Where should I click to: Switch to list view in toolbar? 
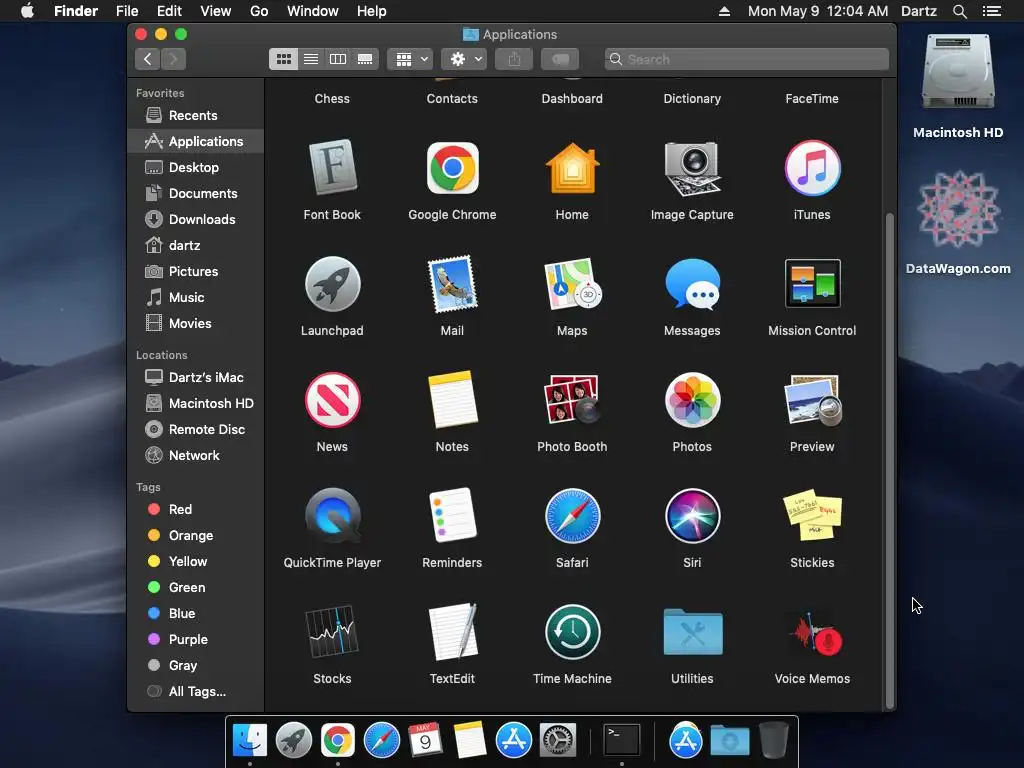pos(311,59)
